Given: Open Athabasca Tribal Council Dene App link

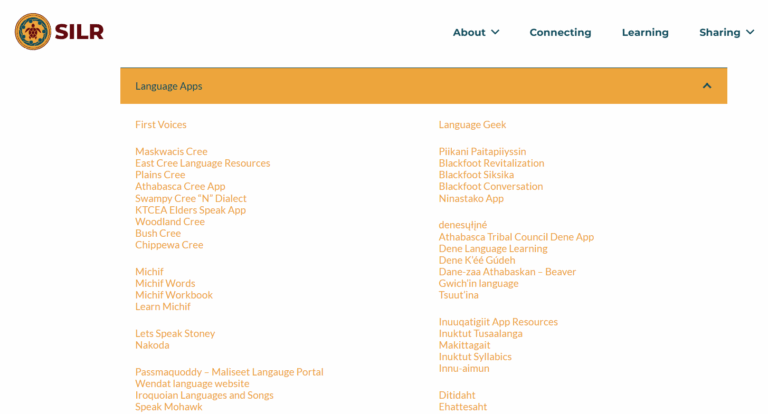Looking at the screenshot, I should click(516, 237).
